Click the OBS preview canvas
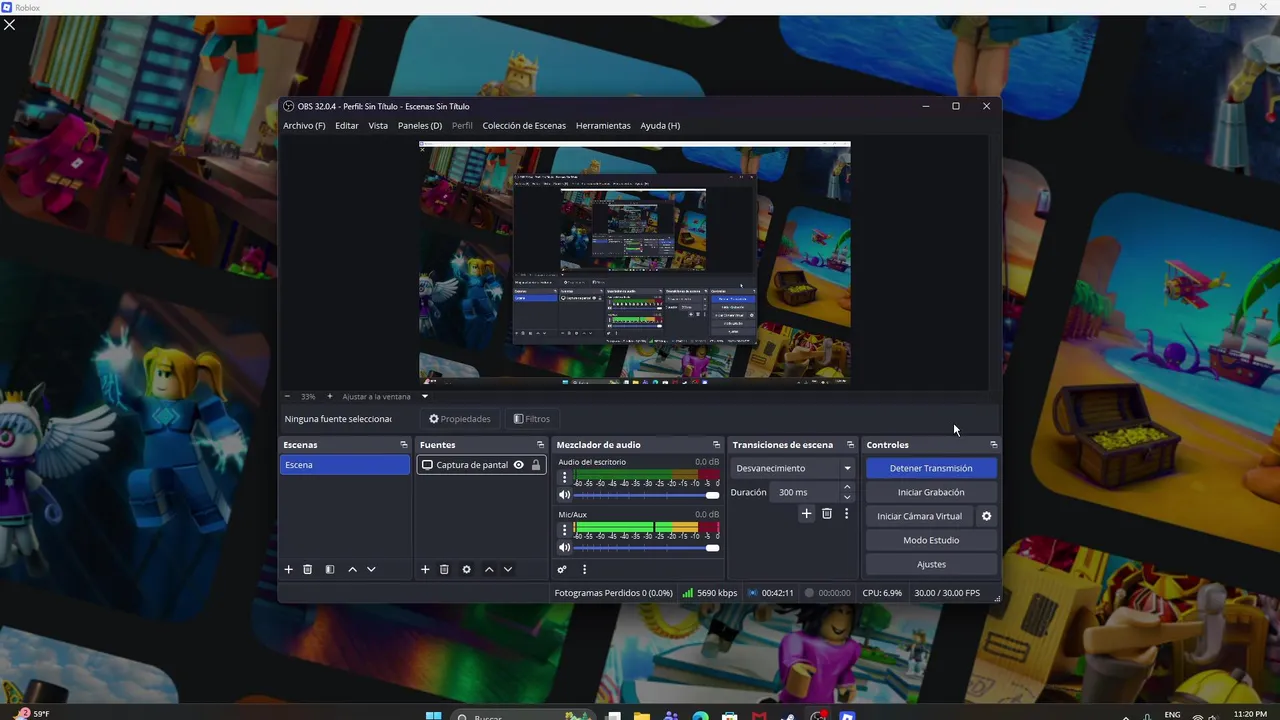The height and width of the screenshot is (720, 1280). 634,263
